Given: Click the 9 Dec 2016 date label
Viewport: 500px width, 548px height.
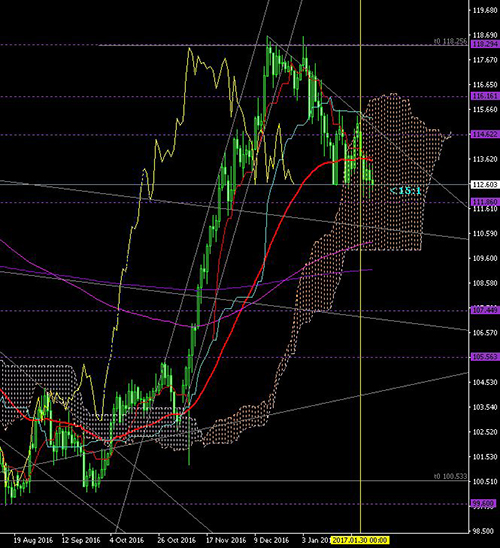Looking at the screenshot, I should pyautogui.click(x=271, y=540).
